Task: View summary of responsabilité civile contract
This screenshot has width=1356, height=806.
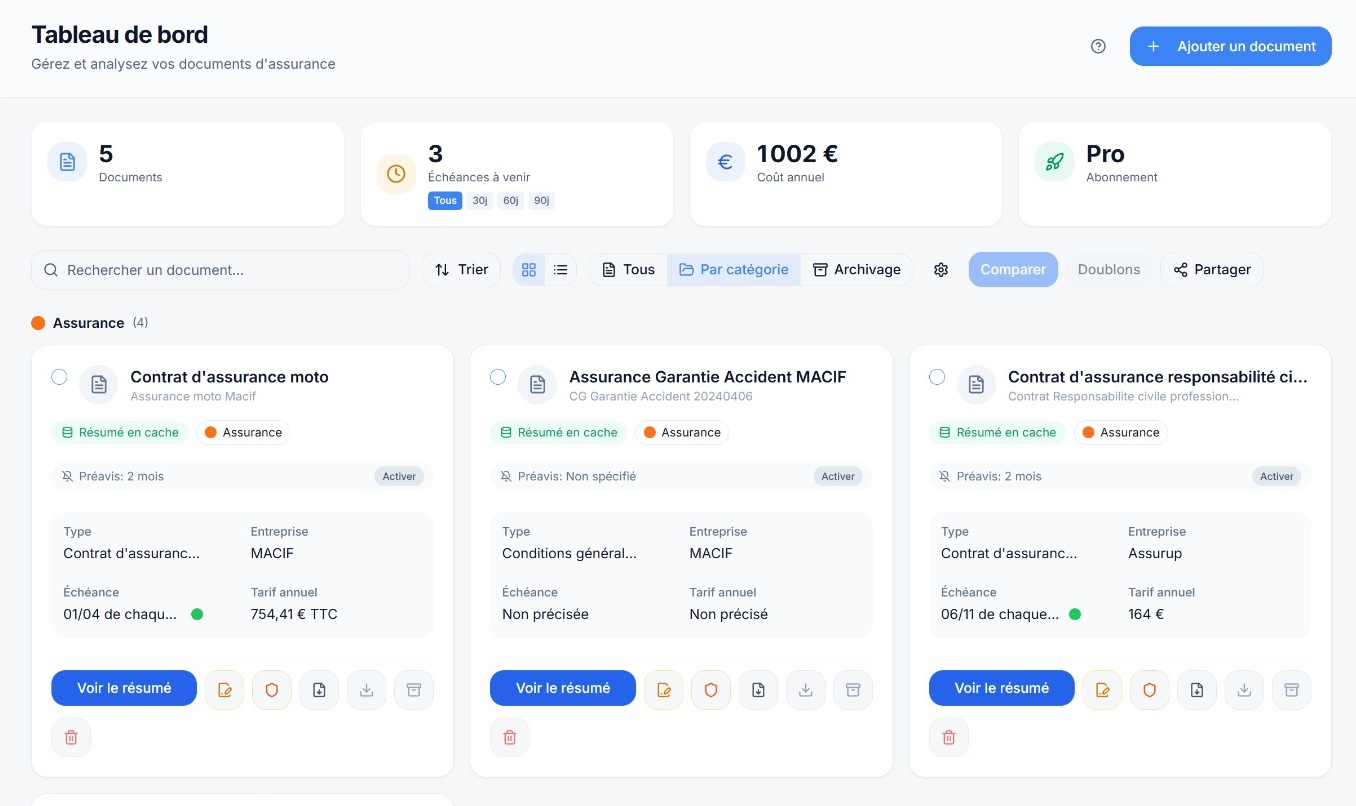Action: pyautogui.click(x=1002, y=688)
